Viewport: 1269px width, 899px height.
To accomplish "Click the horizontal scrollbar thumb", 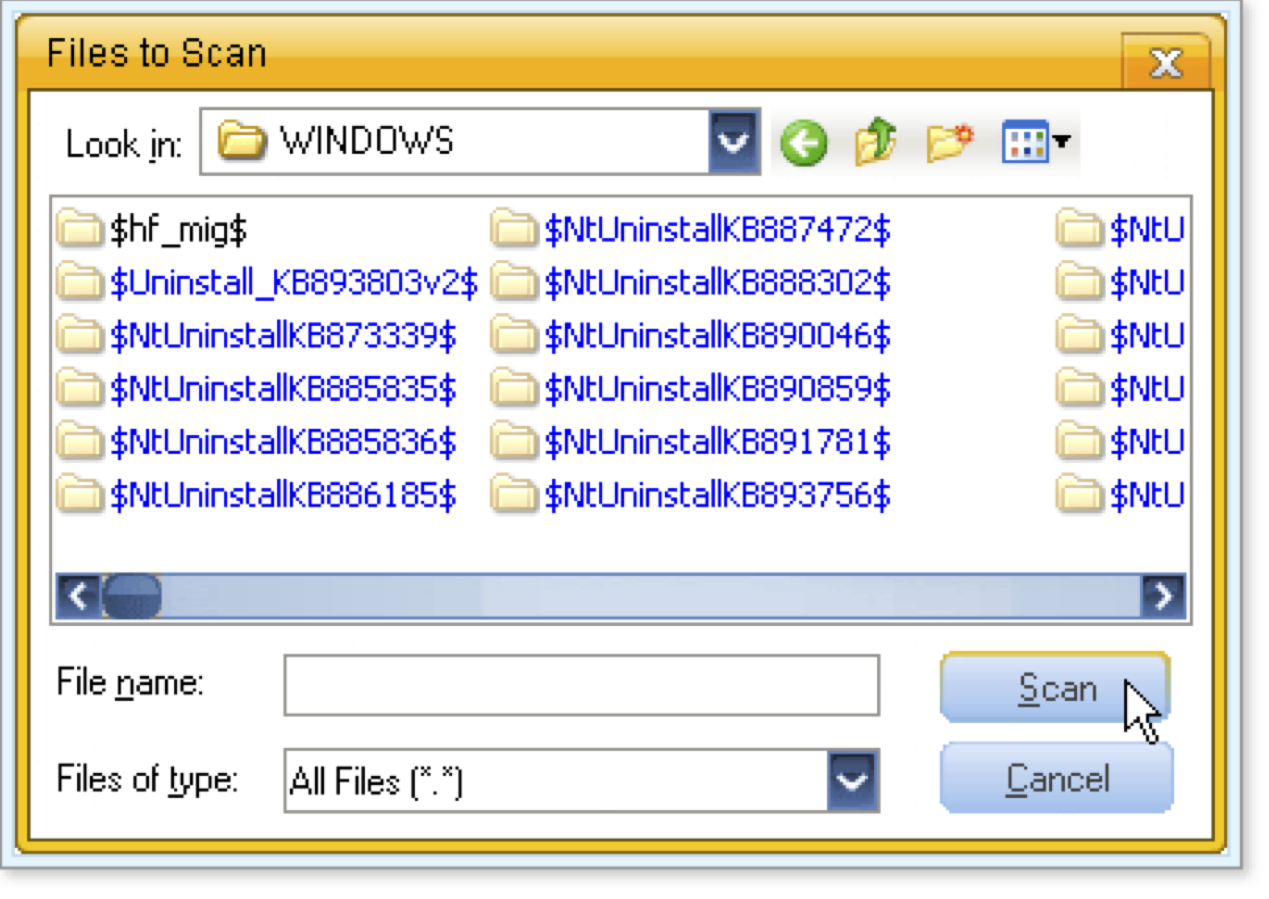I will (131, 597).
